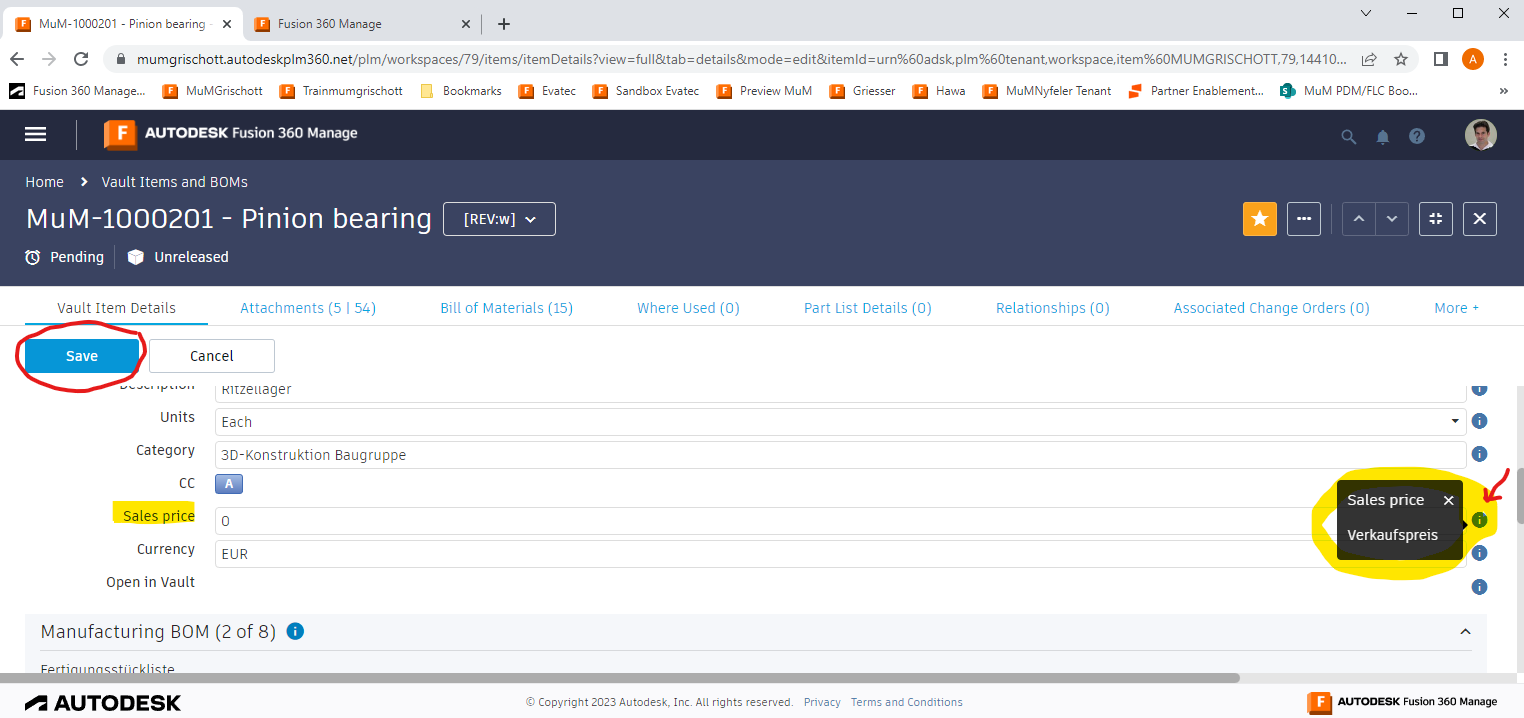Click the collapse view arrows icon

(x=1436, y=219)
